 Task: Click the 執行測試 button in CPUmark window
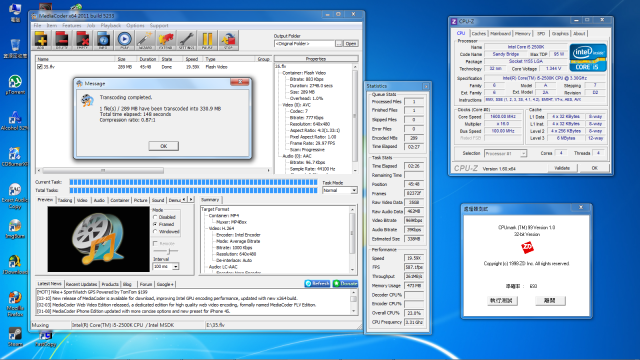point(502,301)
